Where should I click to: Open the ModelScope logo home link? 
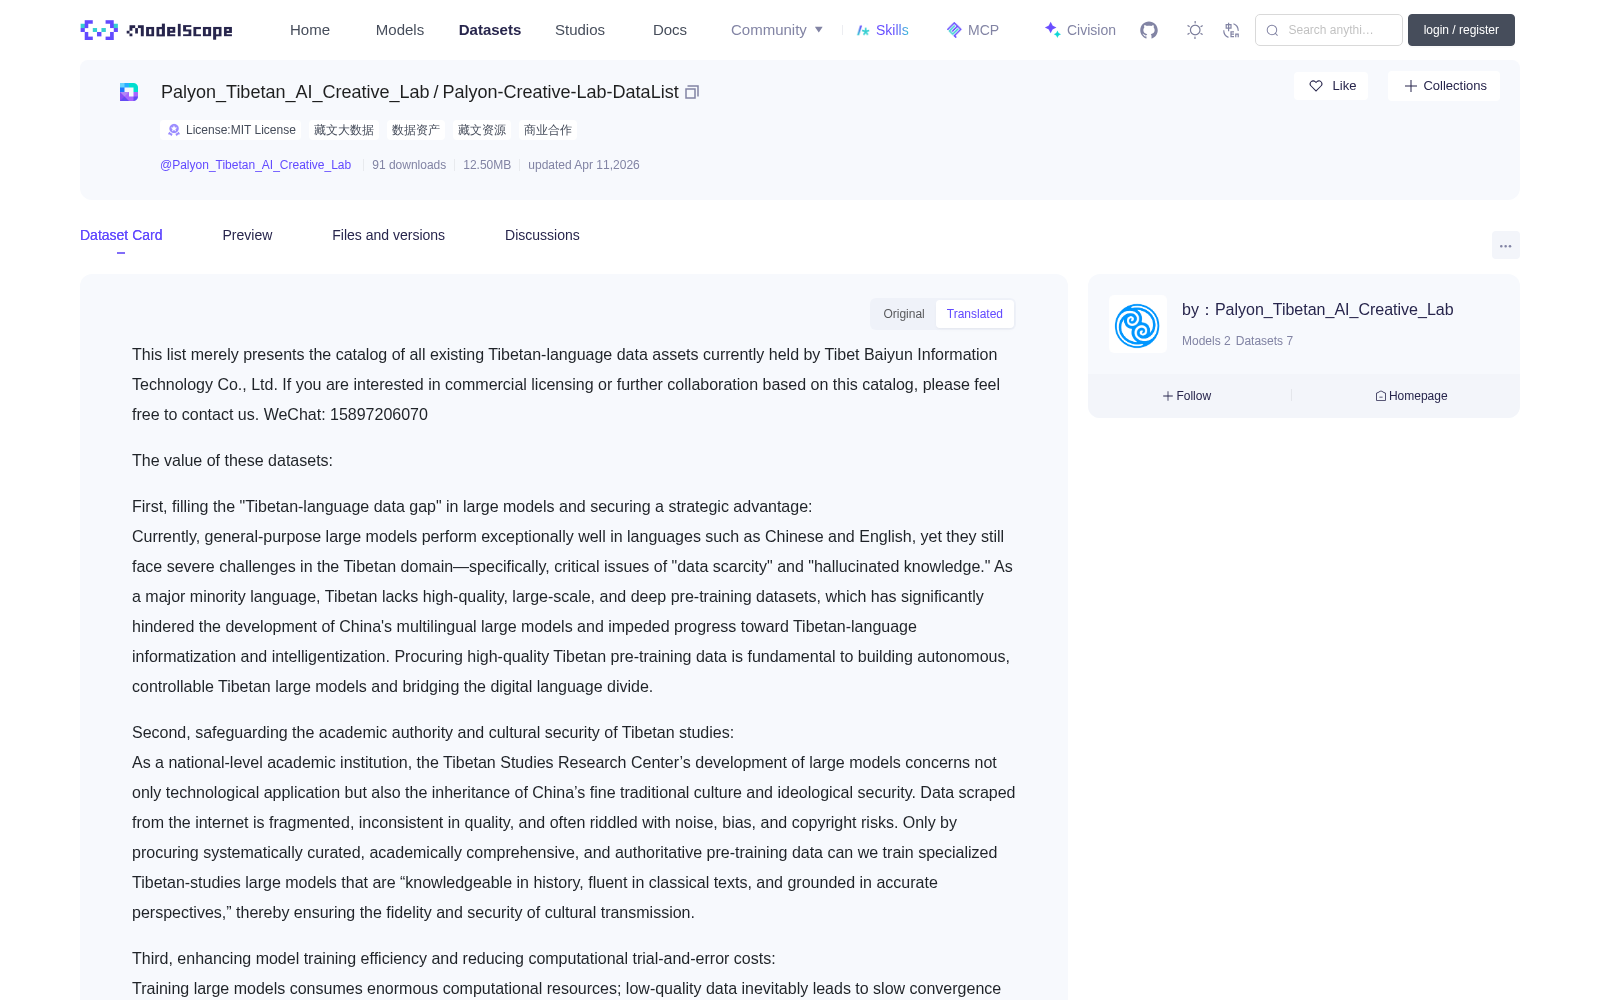(157, 30)
